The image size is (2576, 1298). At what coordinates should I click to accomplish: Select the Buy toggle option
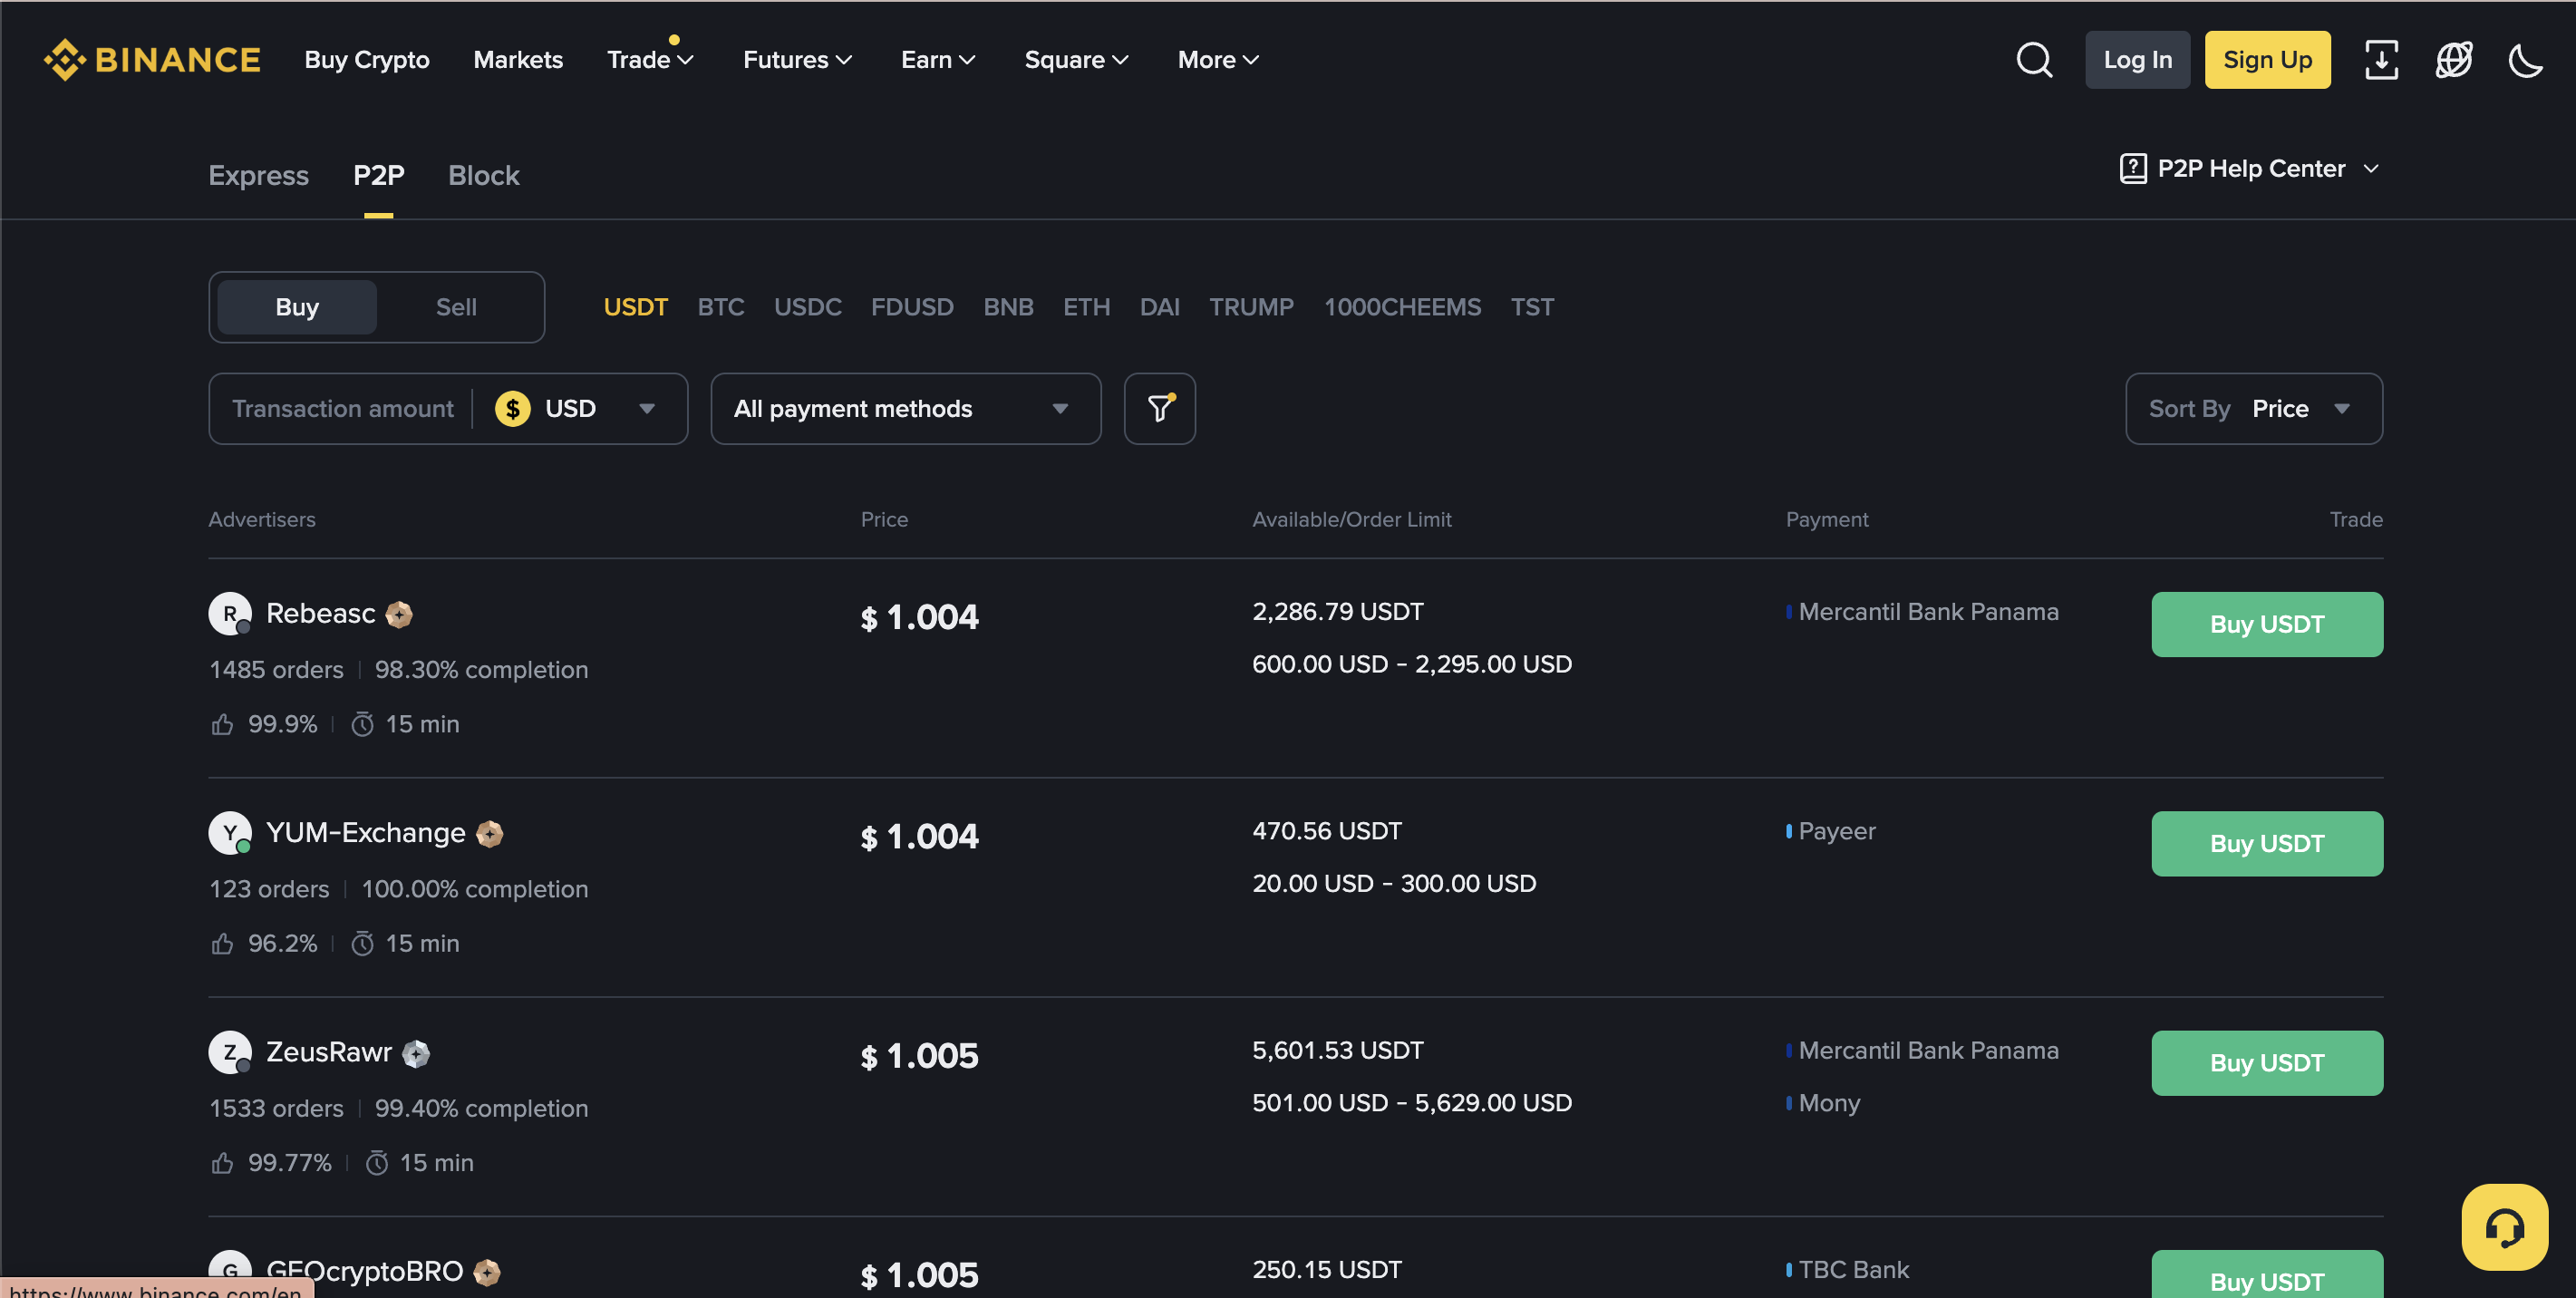pos(297,307)
